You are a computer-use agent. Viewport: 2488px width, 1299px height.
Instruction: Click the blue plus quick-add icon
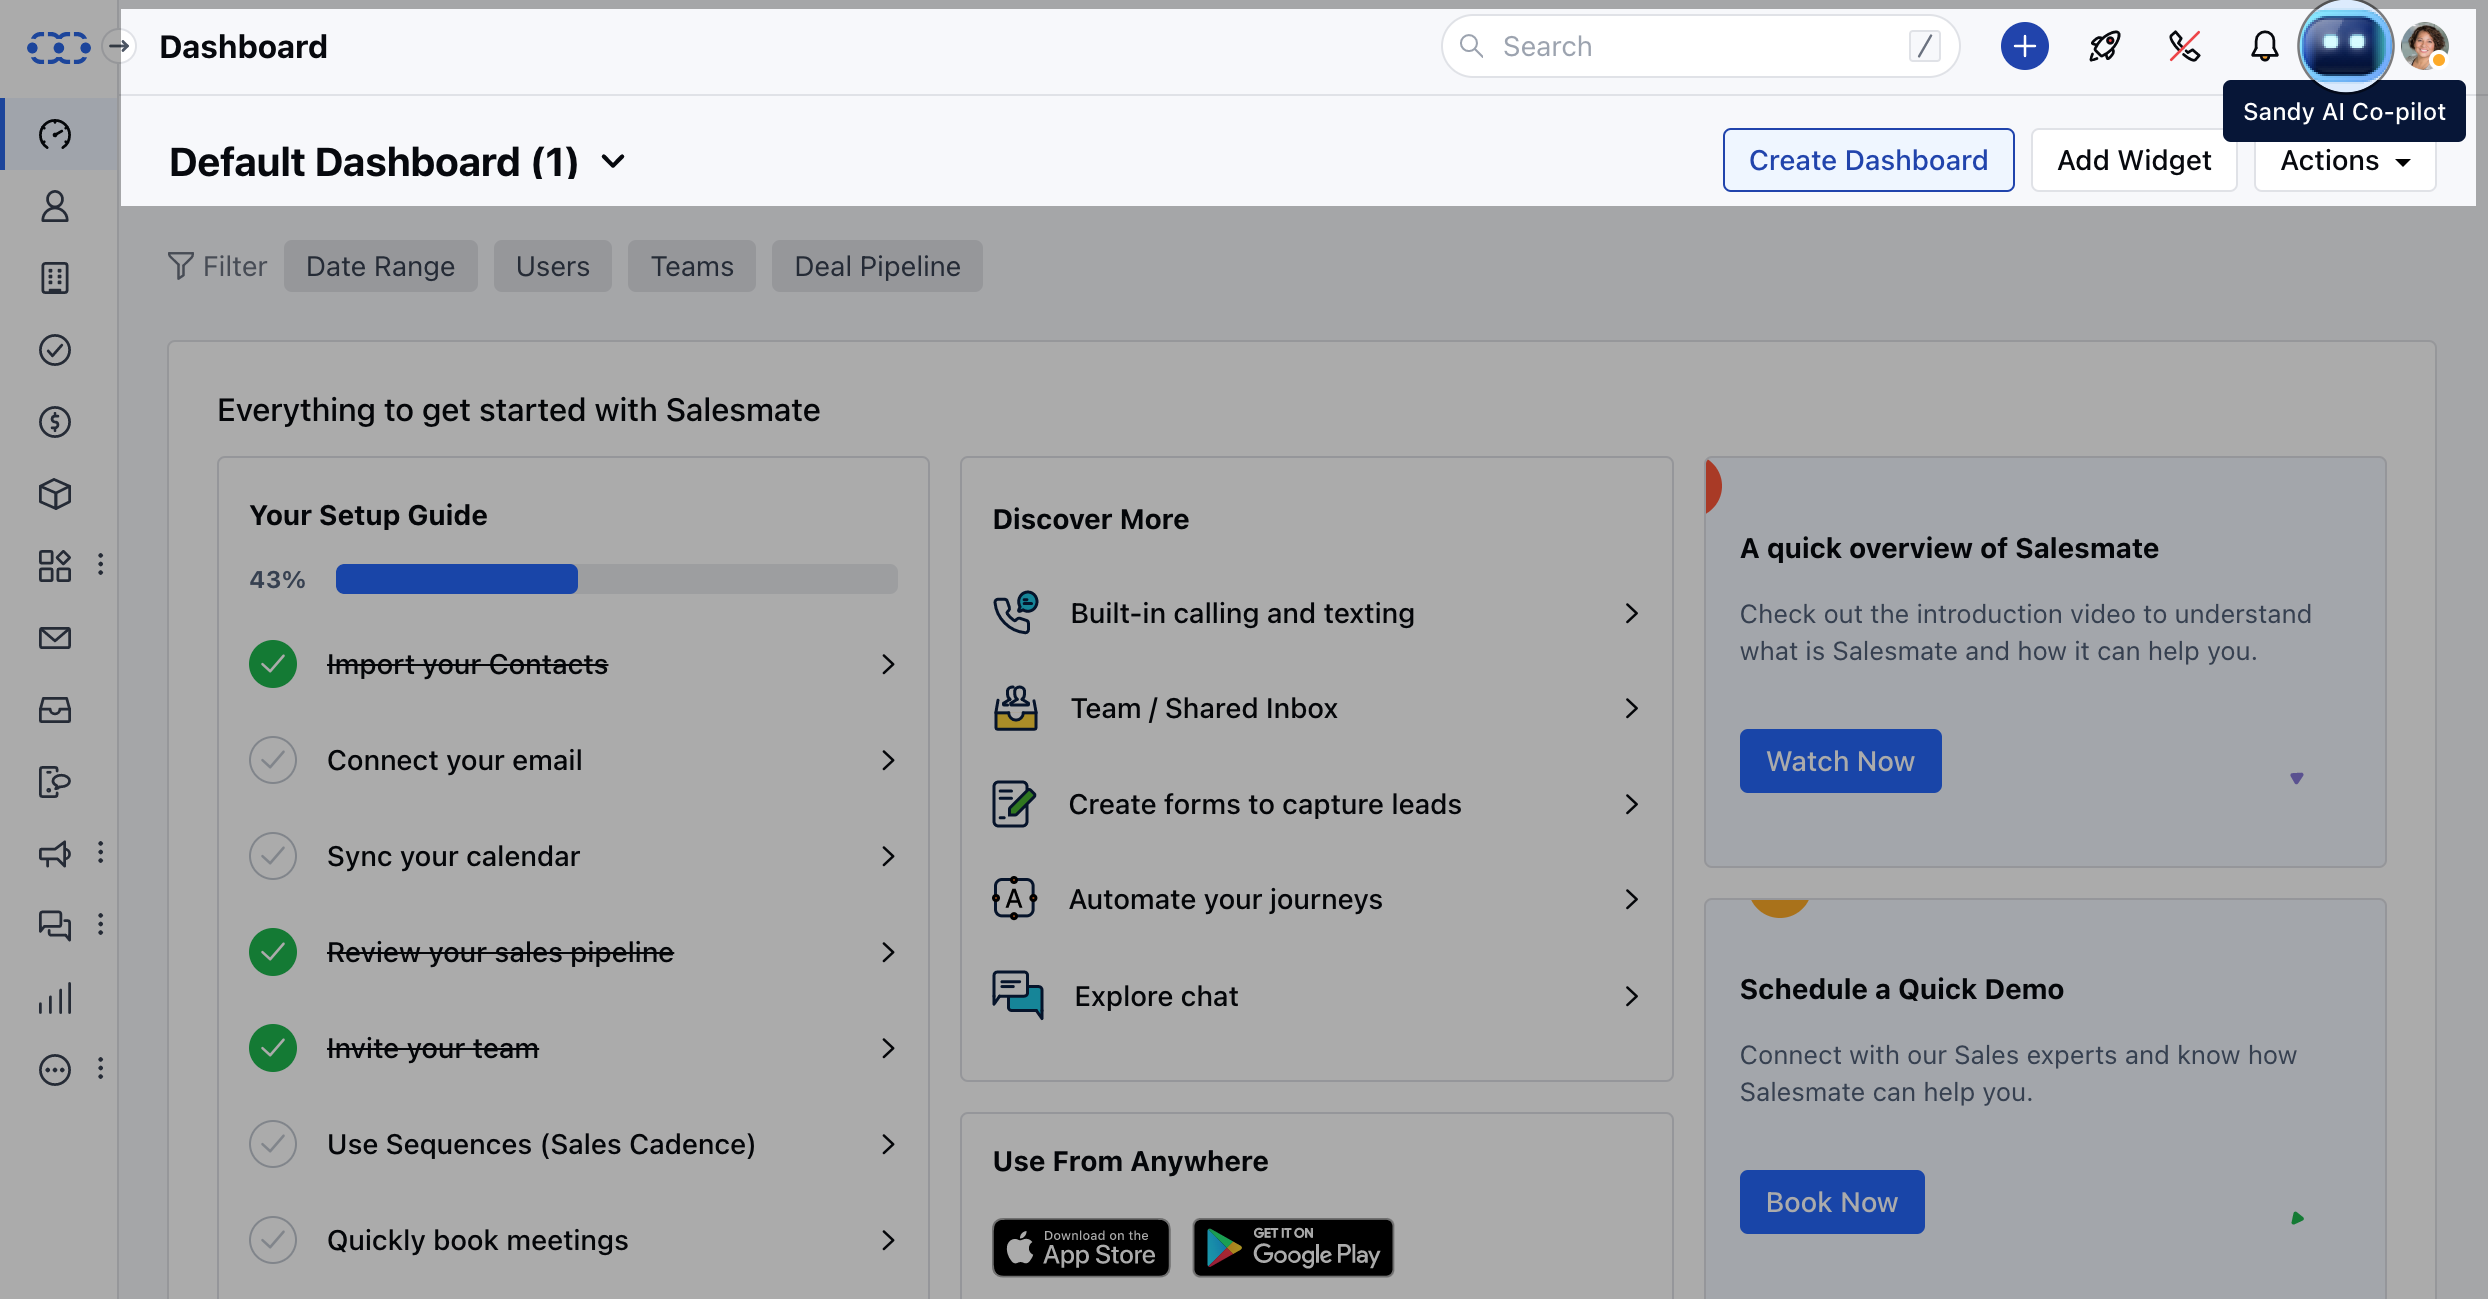[x=2025, y=46]
